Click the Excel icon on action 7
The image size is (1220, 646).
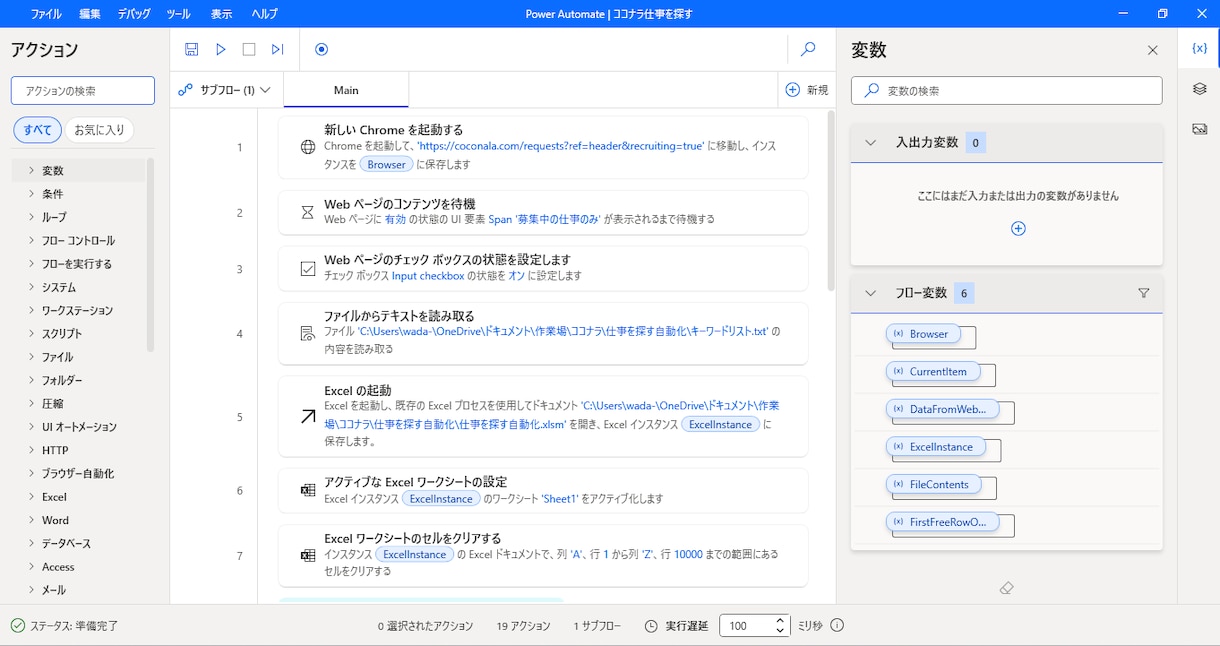coord(308,555)
